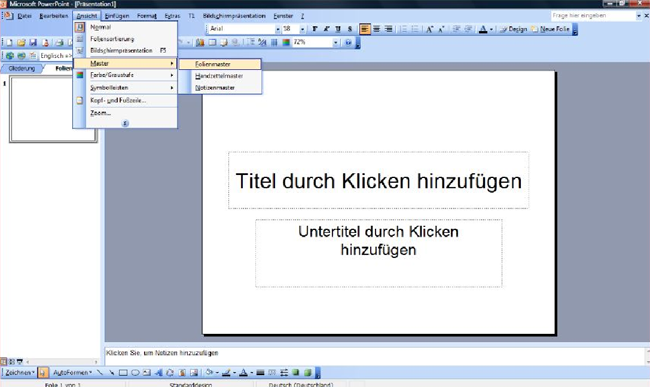Align text to the left

click(364, 29)
